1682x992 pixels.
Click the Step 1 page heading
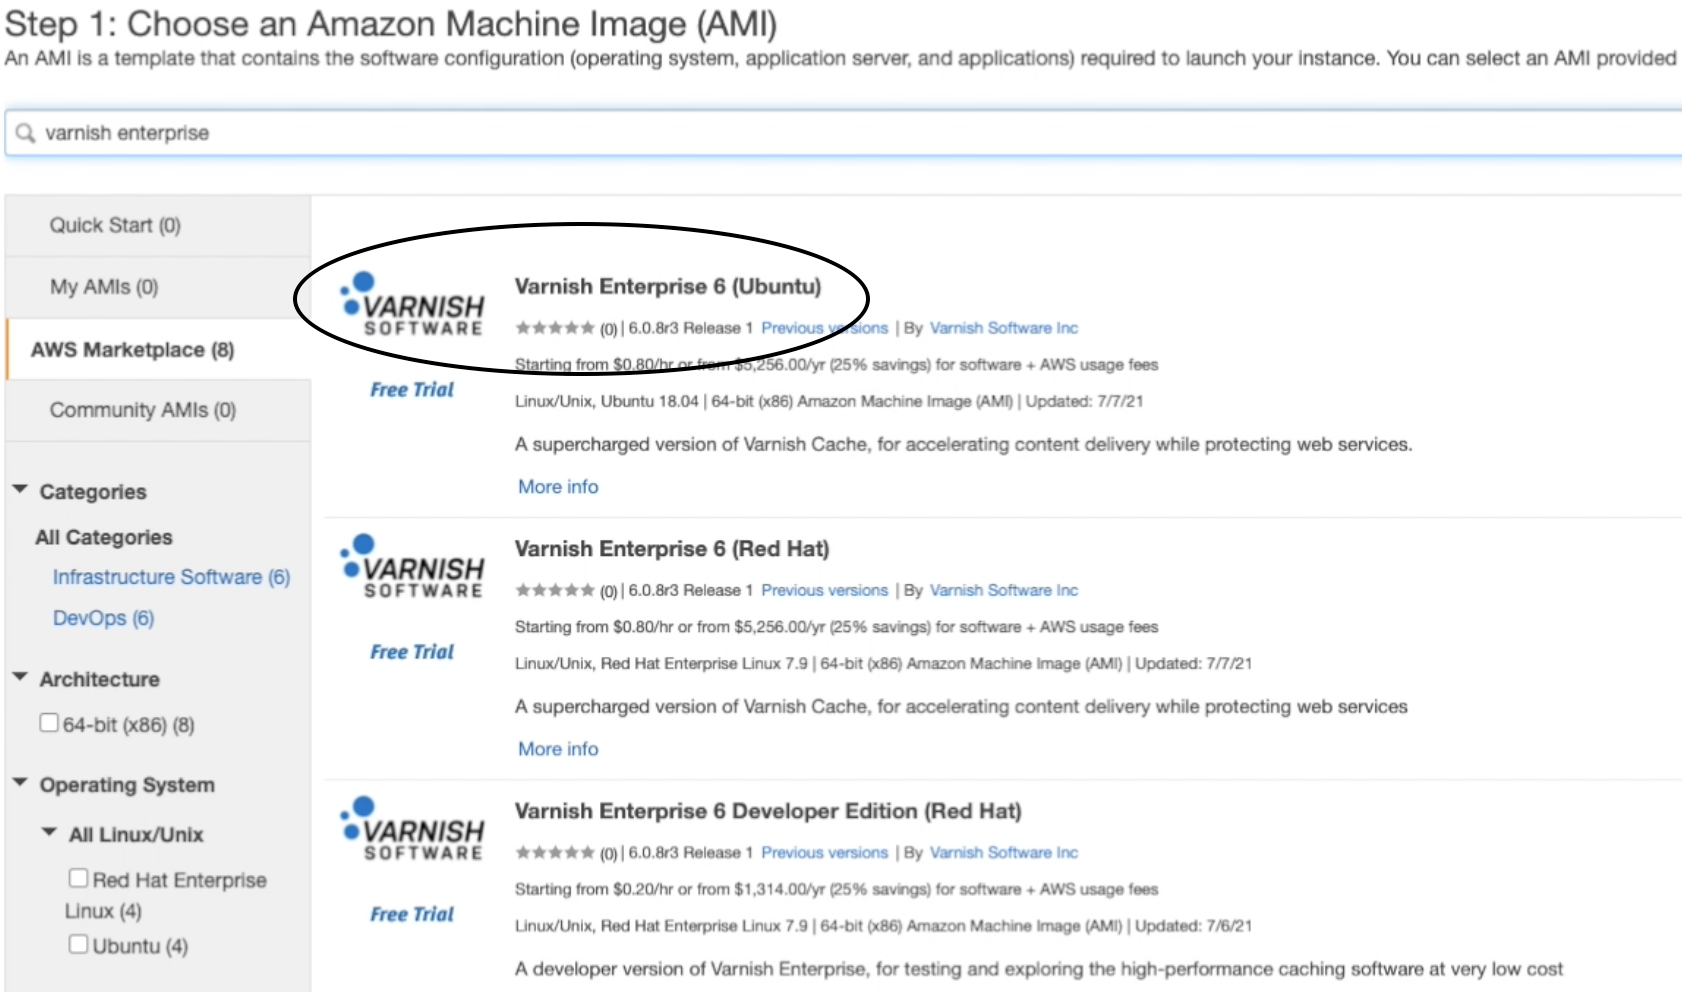click(391, 24)
